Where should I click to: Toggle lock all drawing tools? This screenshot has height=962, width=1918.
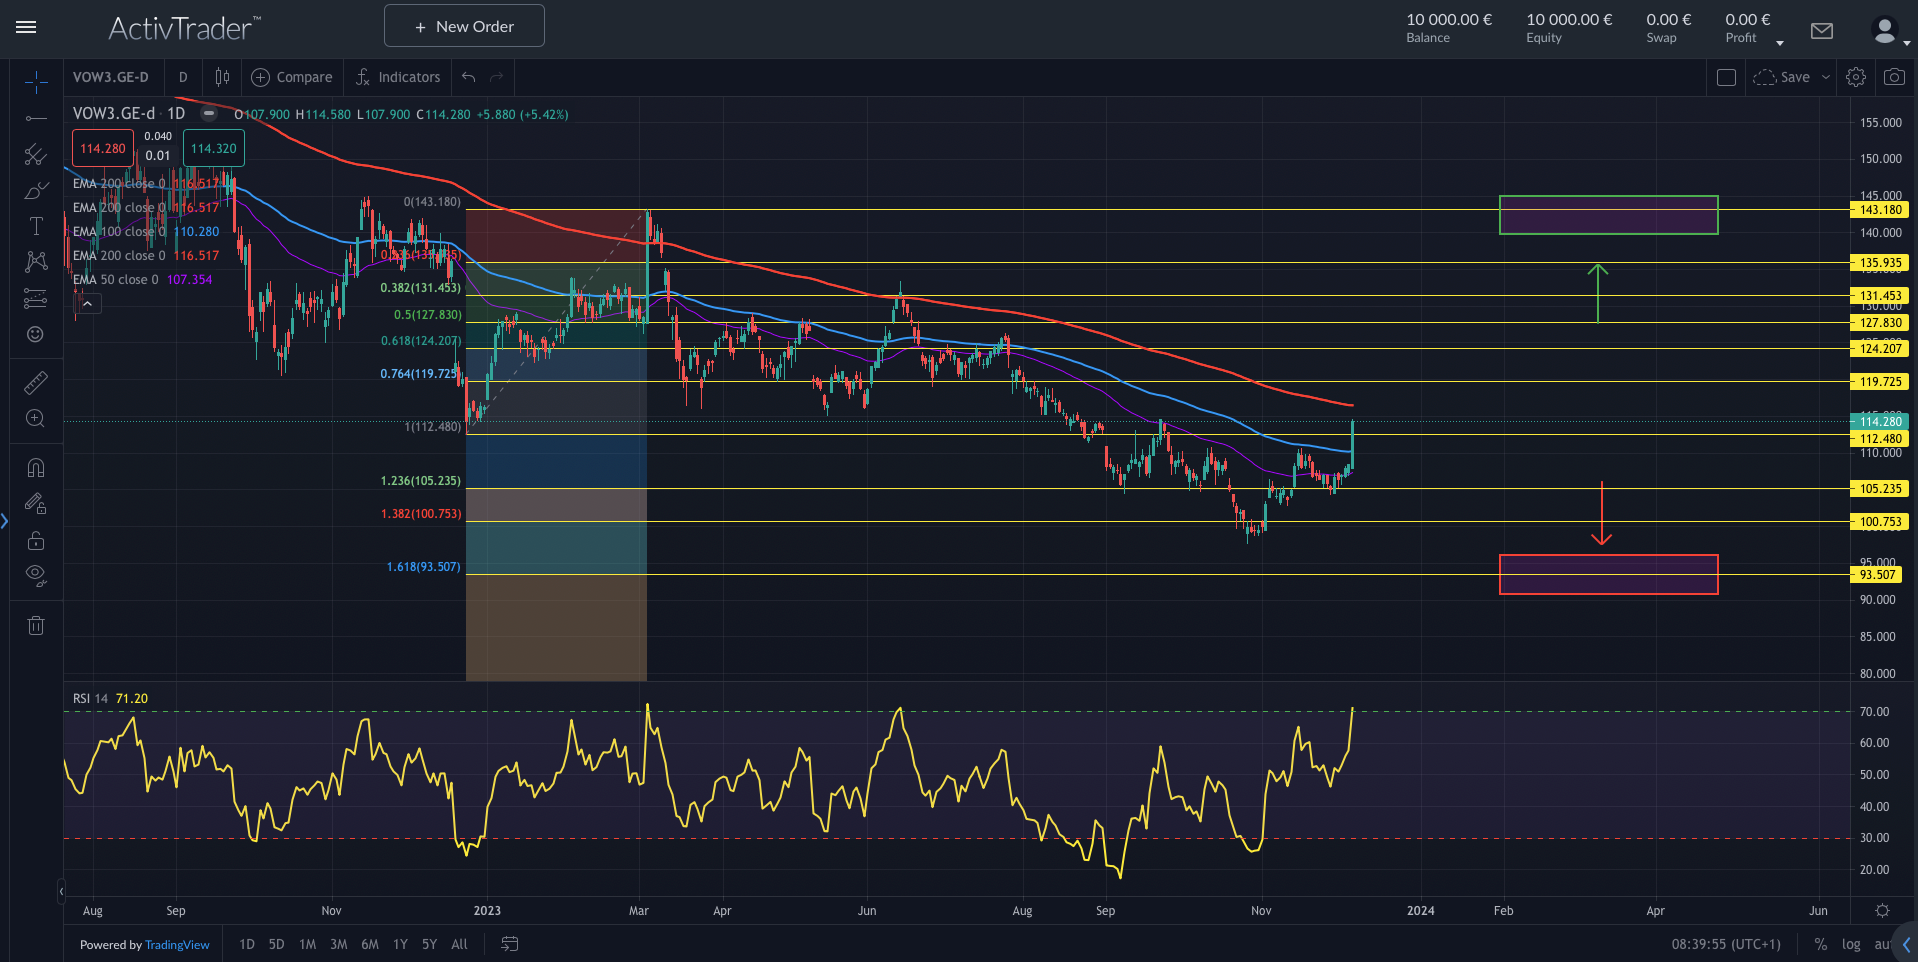pyautogui.click(x=35, y=541)
